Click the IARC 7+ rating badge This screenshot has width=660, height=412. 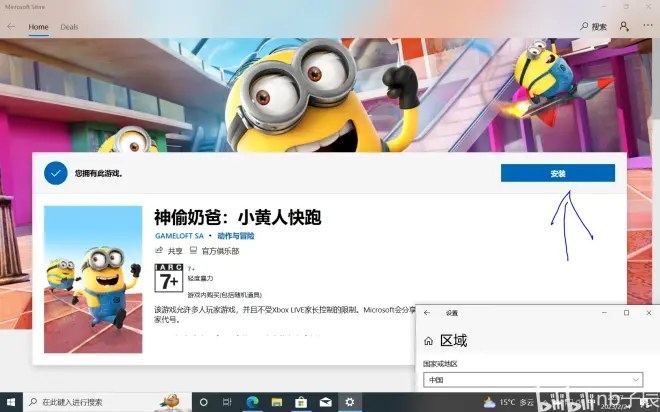(168, 276)
